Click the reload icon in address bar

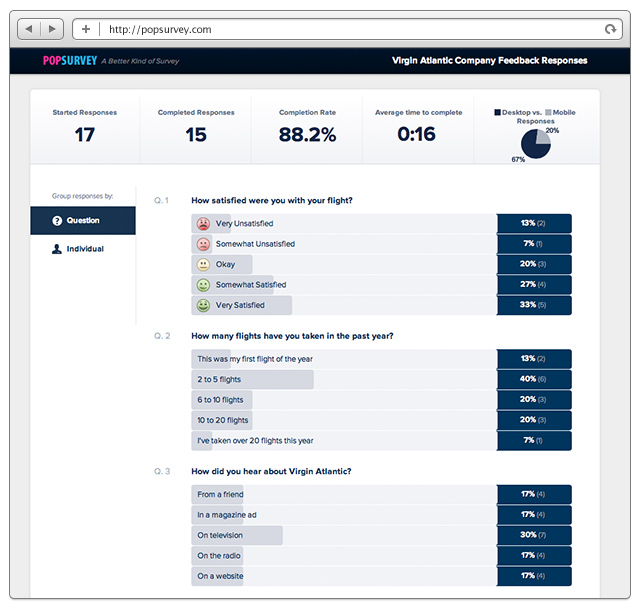point(610,29)
